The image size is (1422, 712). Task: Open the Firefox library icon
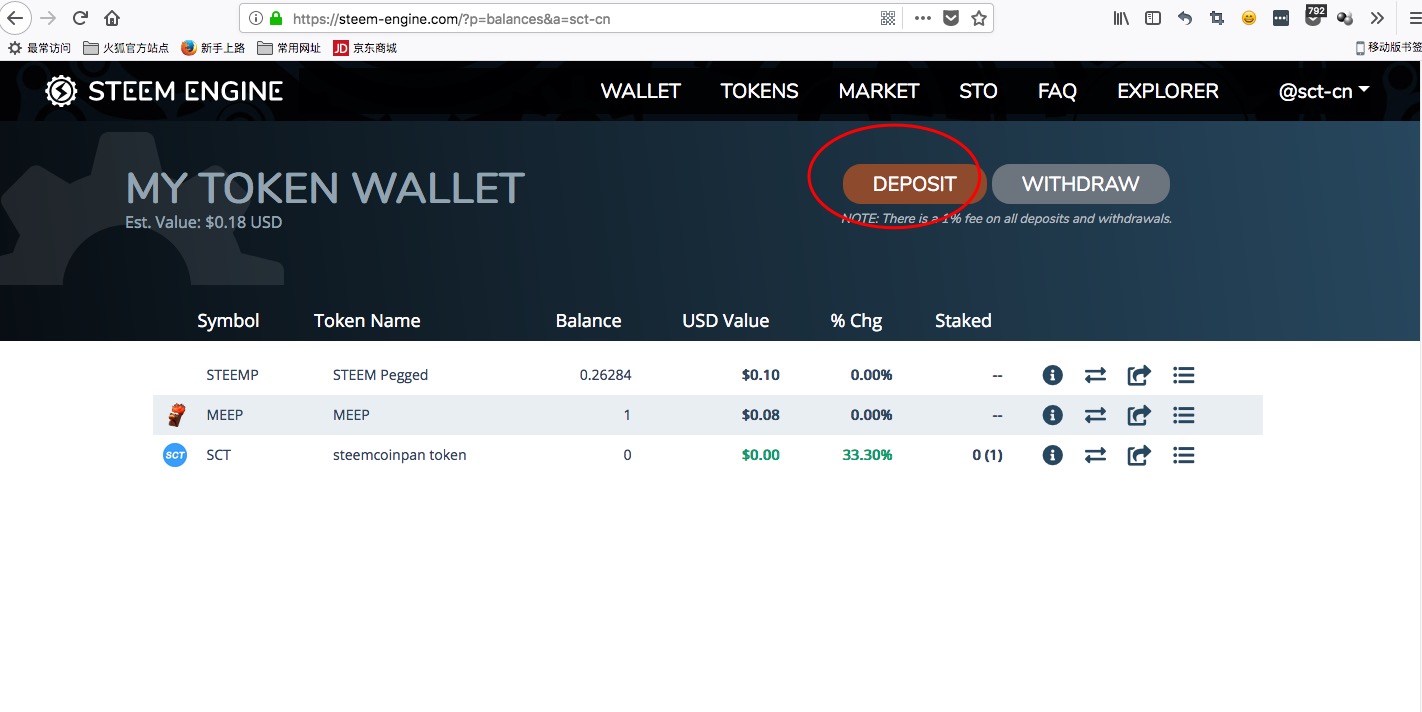[x=1122, y=18]
